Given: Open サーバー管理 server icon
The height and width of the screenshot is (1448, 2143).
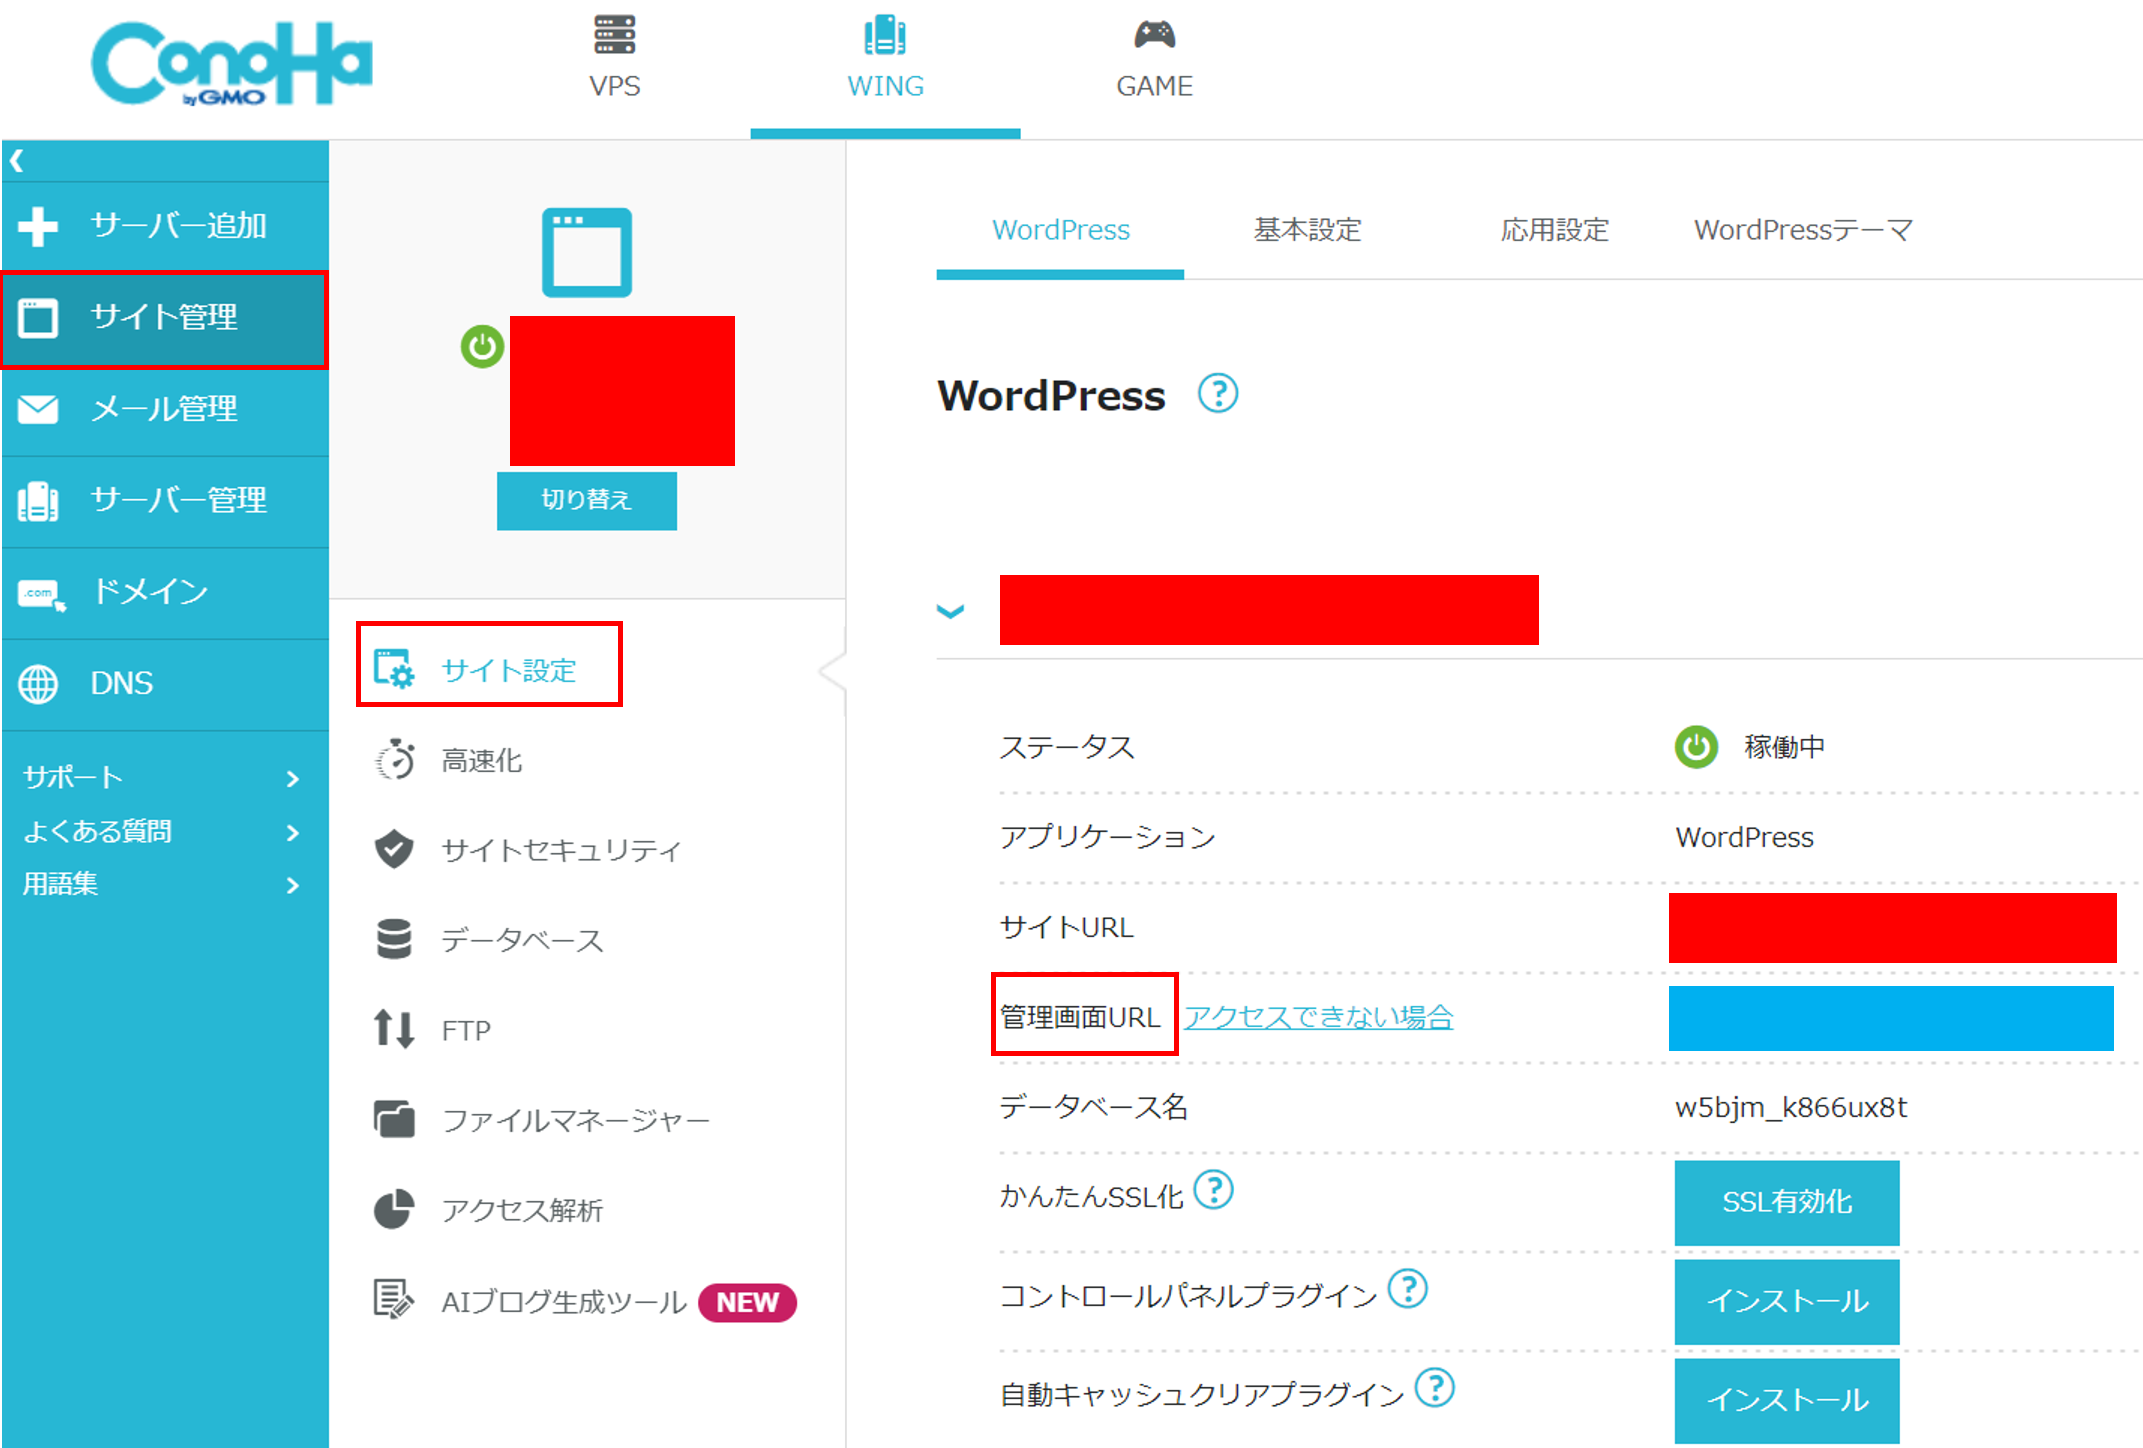Looking at the screenshot, I should tap(38, 501).
